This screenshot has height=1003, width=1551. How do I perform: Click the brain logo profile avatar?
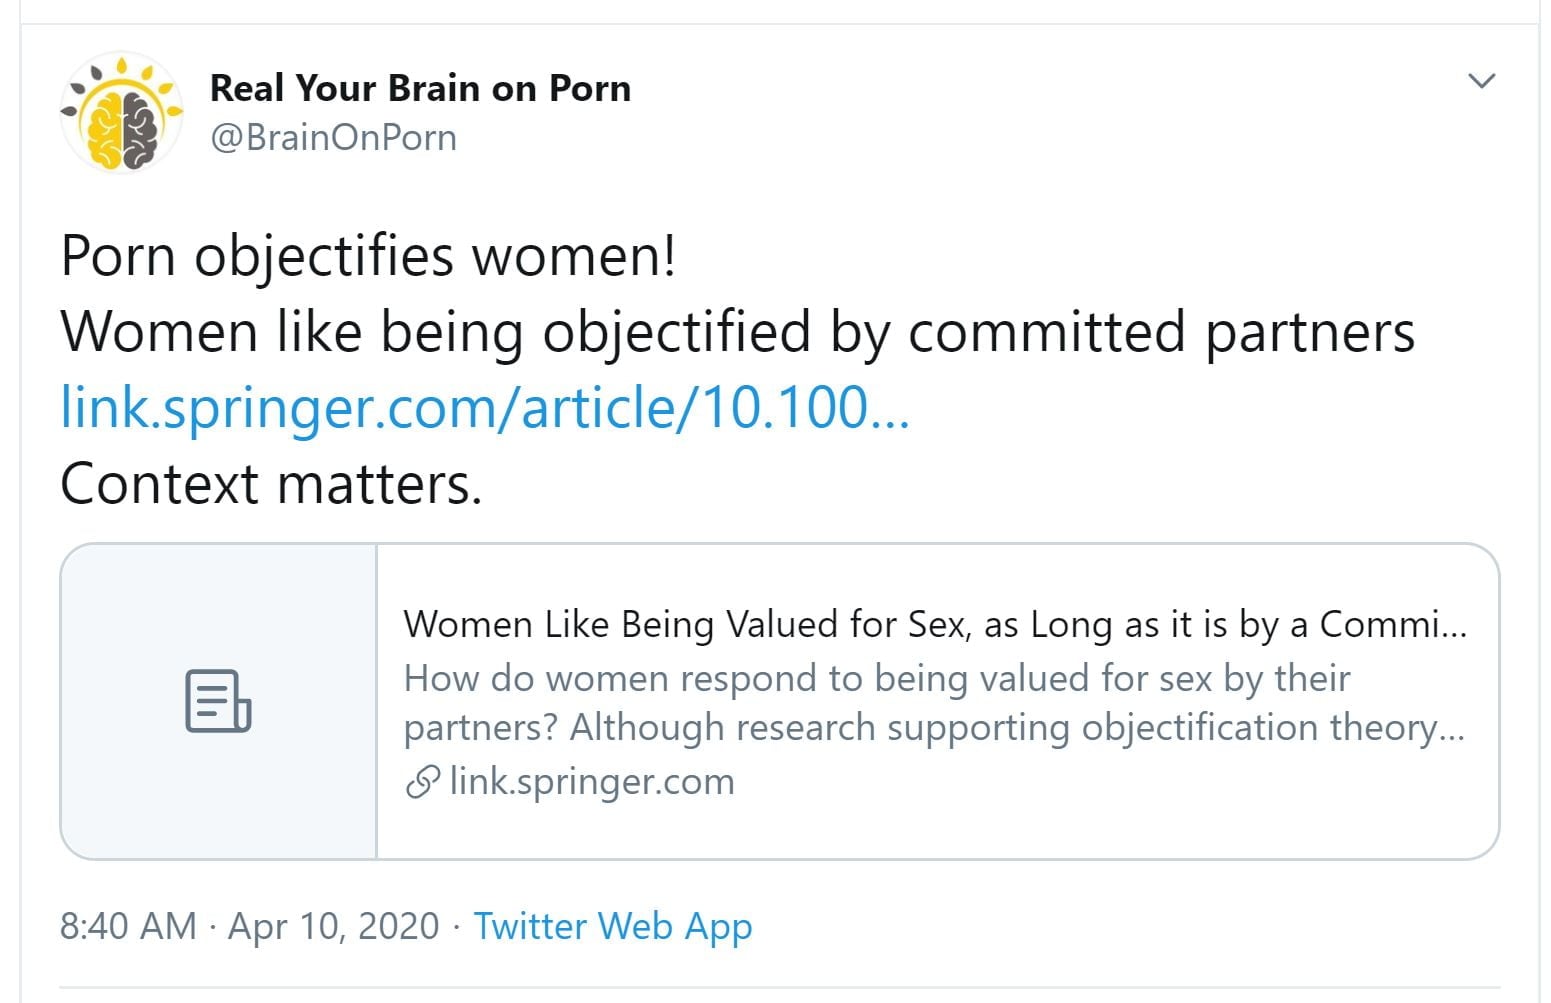121,113
